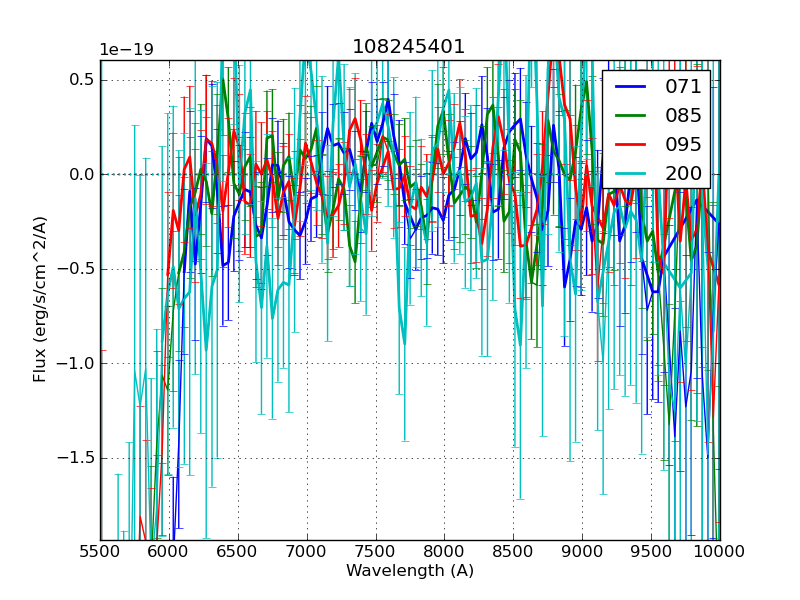Click the 1e-19 exponent label

point(125,50)
